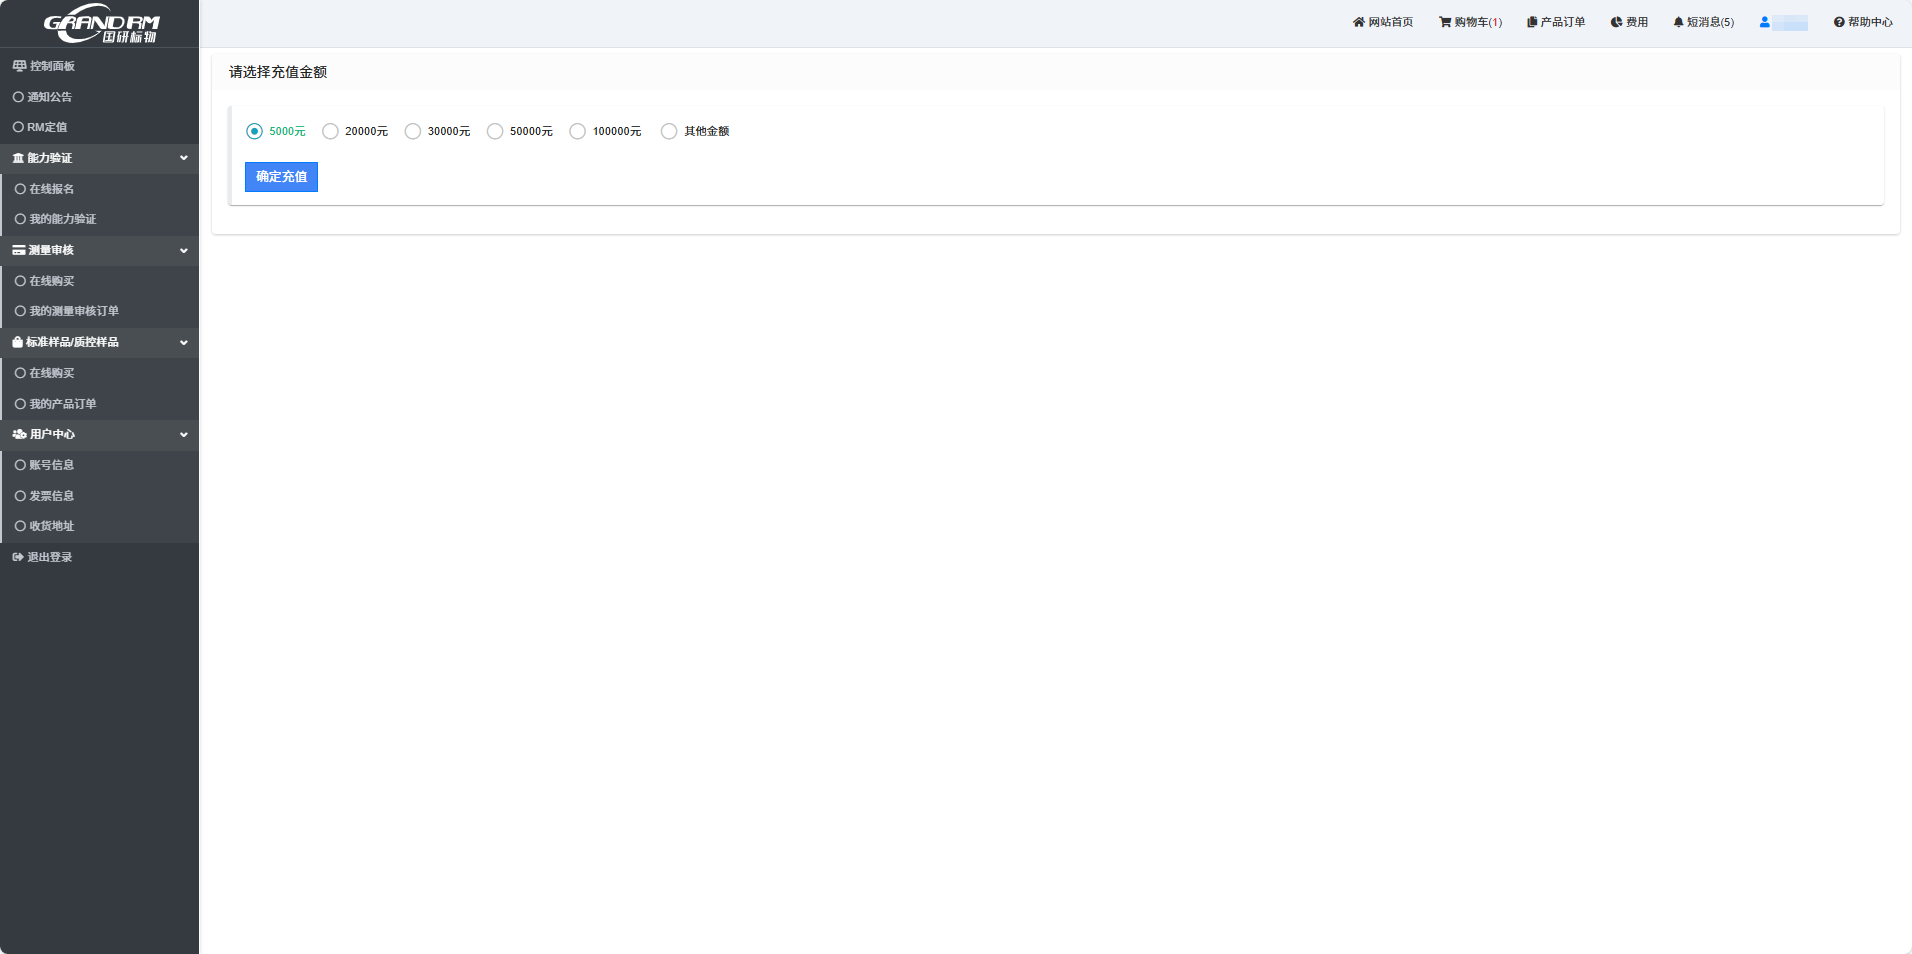1912x954 pixels.
Task: Click the 退出登录 logout icon
Action: pyautogui.click(x=17, y=556)
